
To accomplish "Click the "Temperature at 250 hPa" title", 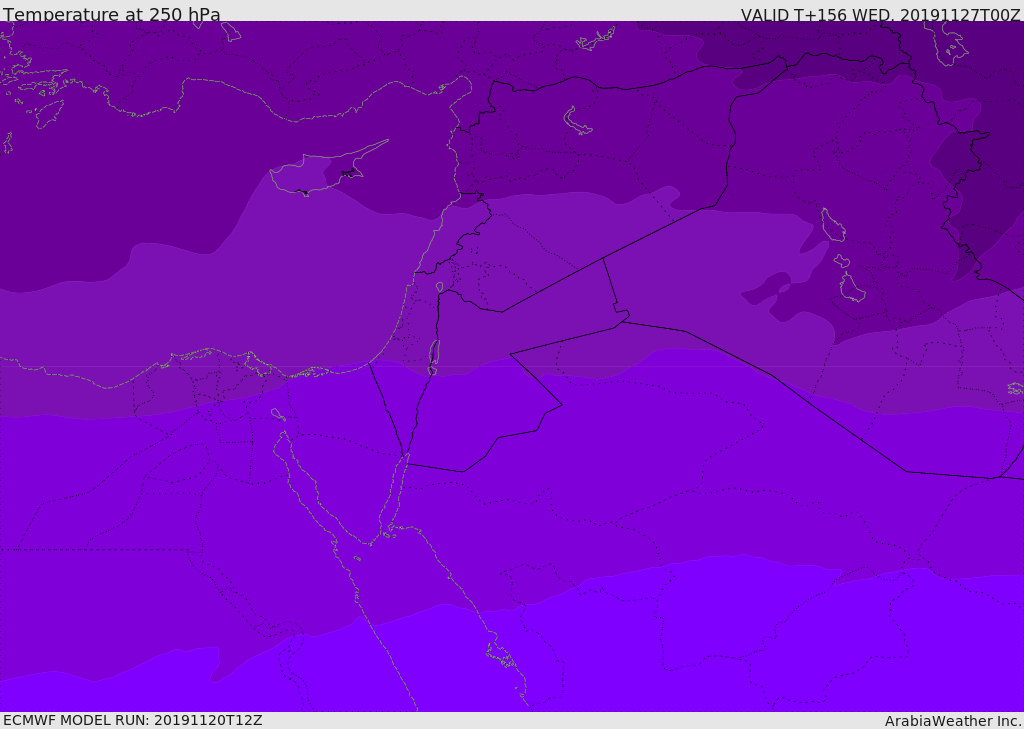I will (111, 14).
